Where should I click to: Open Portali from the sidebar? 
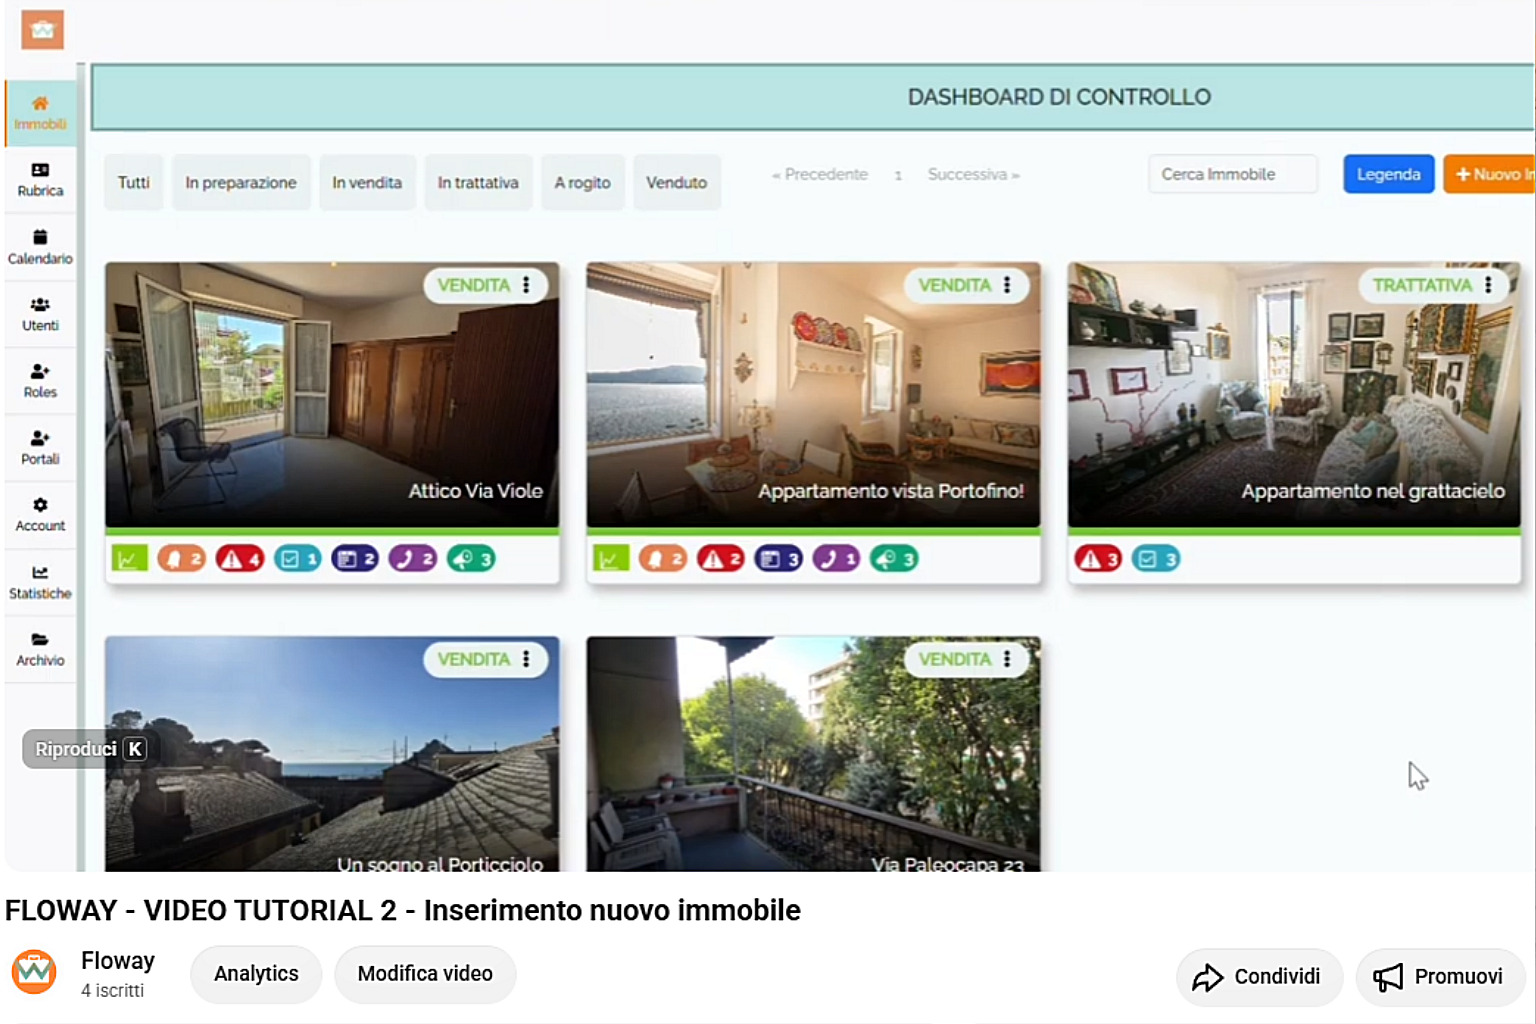(x=40, y=448)
